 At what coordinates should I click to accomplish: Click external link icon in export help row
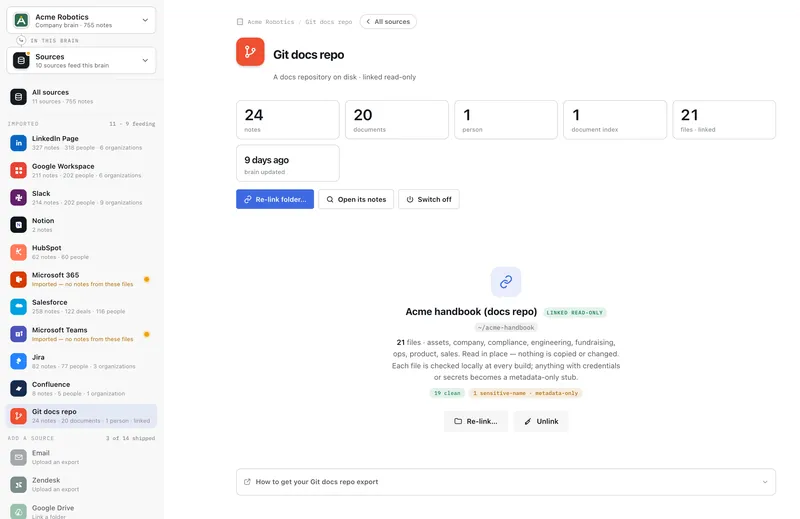247,482
